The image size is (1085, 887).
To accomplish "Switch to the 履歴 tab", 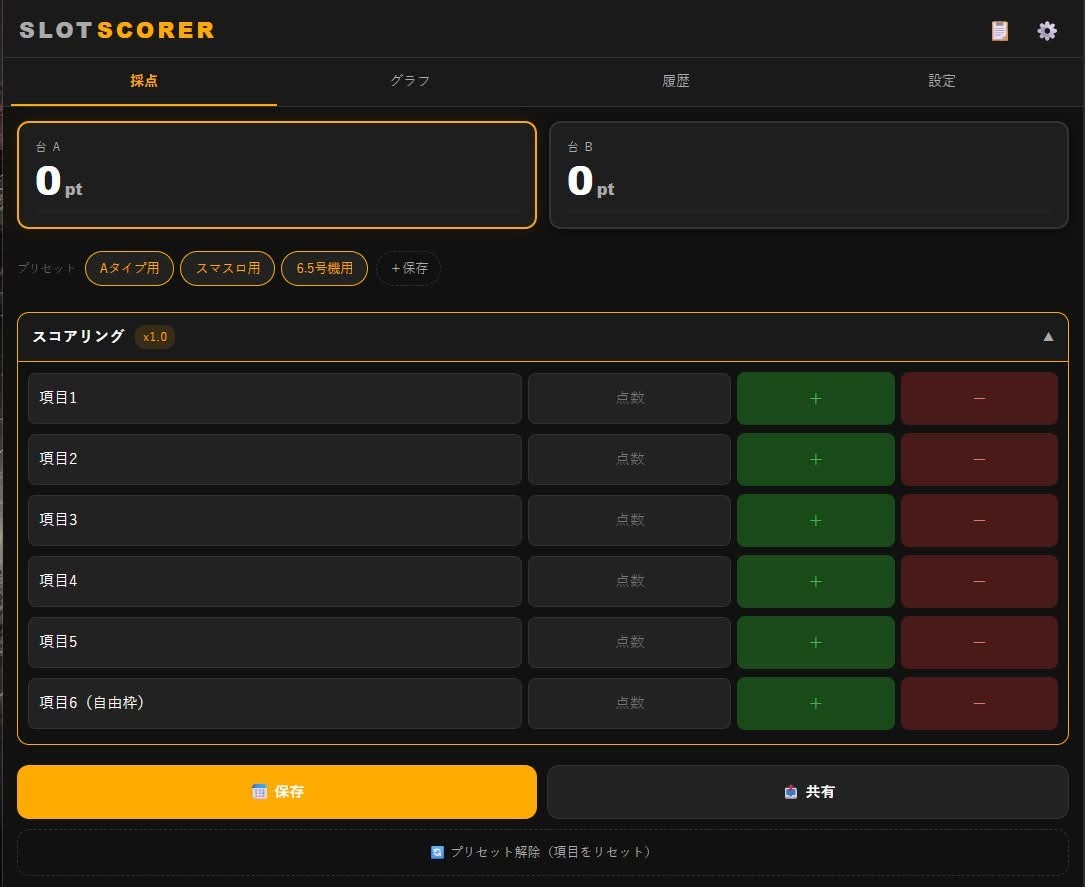I will click(x=675, y=81).
